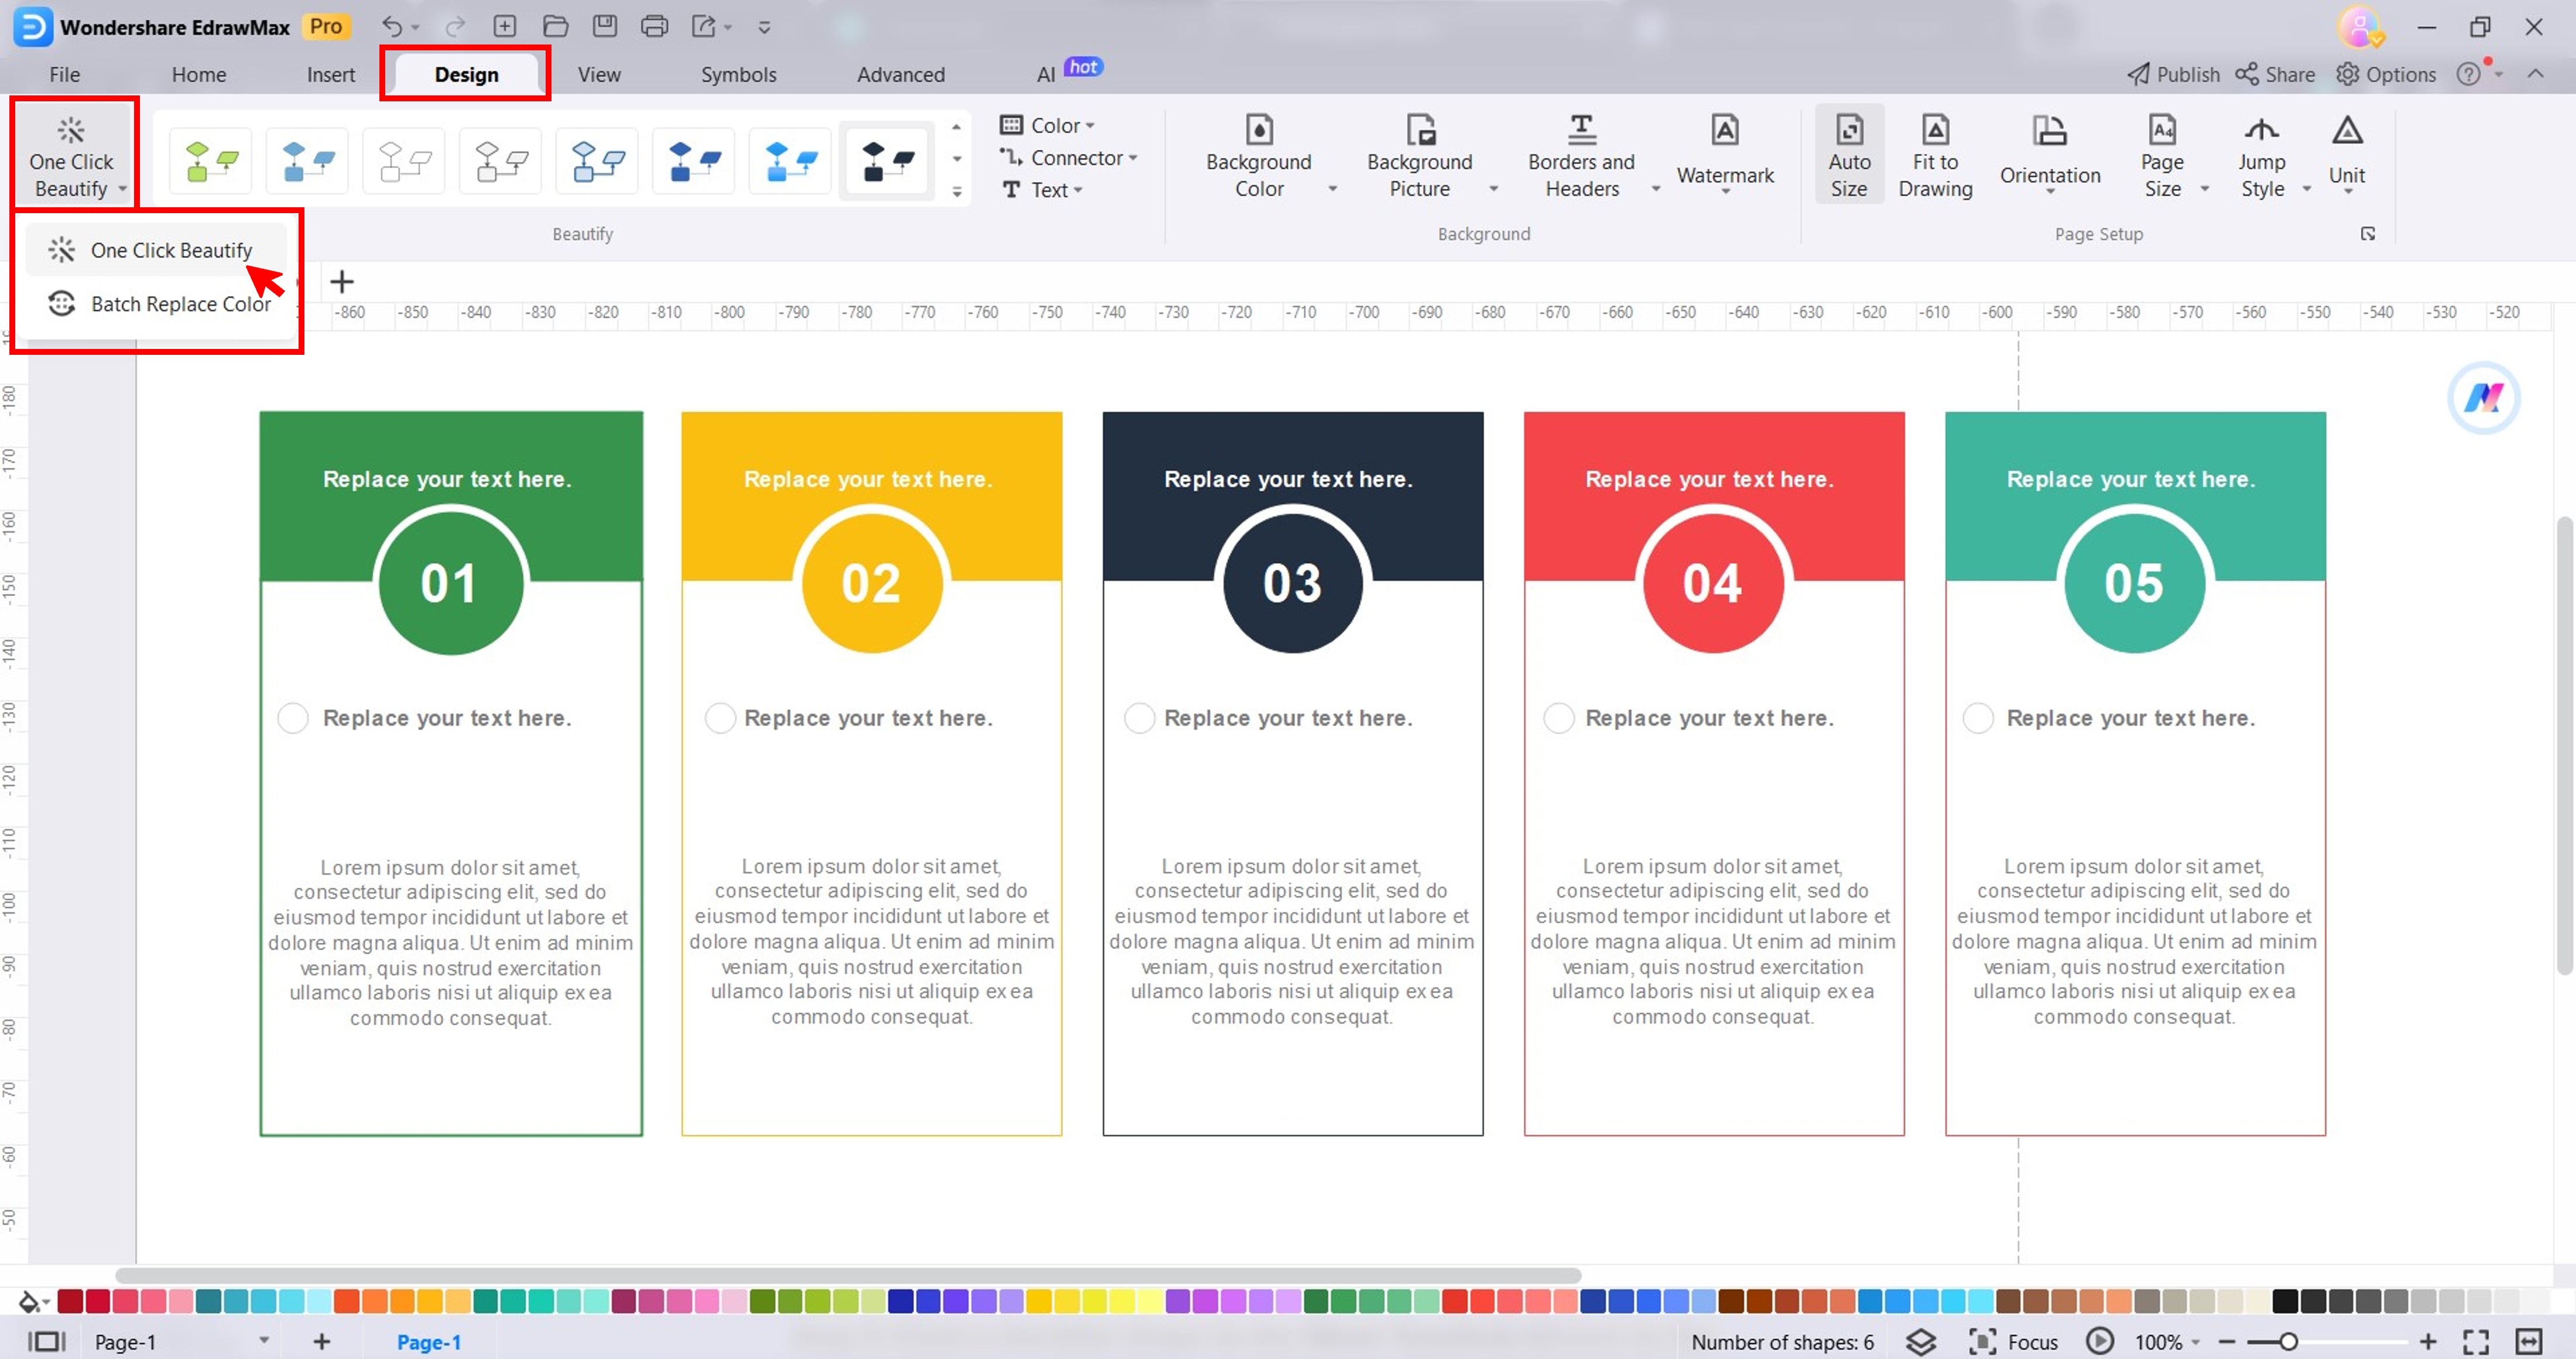Switch to the Symbols ribbon tab
This screenshot has height=1359, width=2576.
[738, 75]
